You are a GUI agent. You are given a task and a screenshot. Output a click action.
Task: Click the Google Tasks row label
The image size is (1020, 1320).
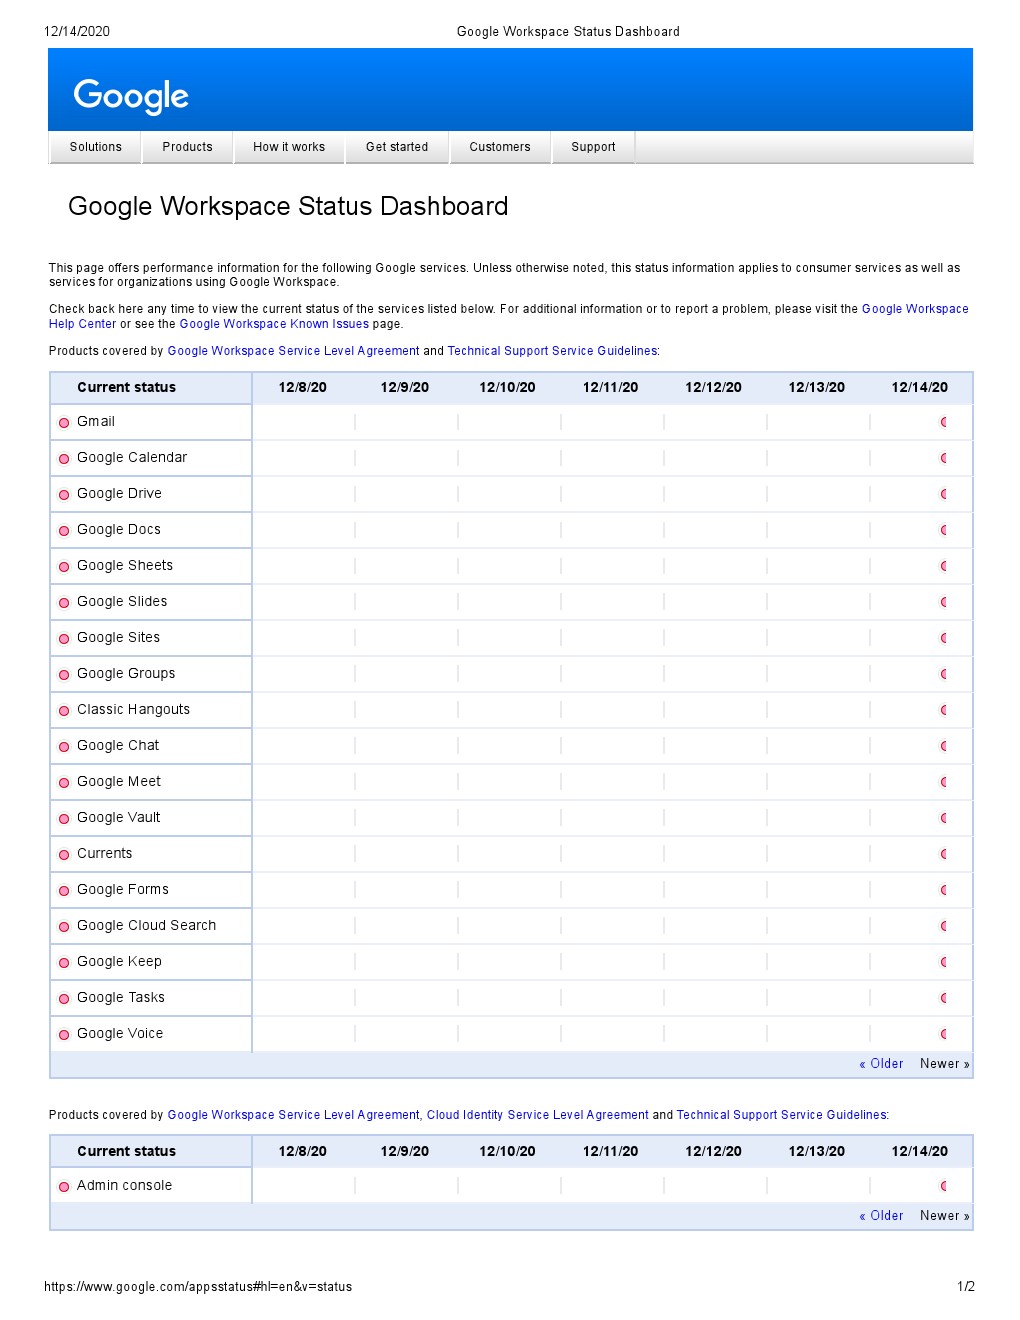[x=121, y=998]
